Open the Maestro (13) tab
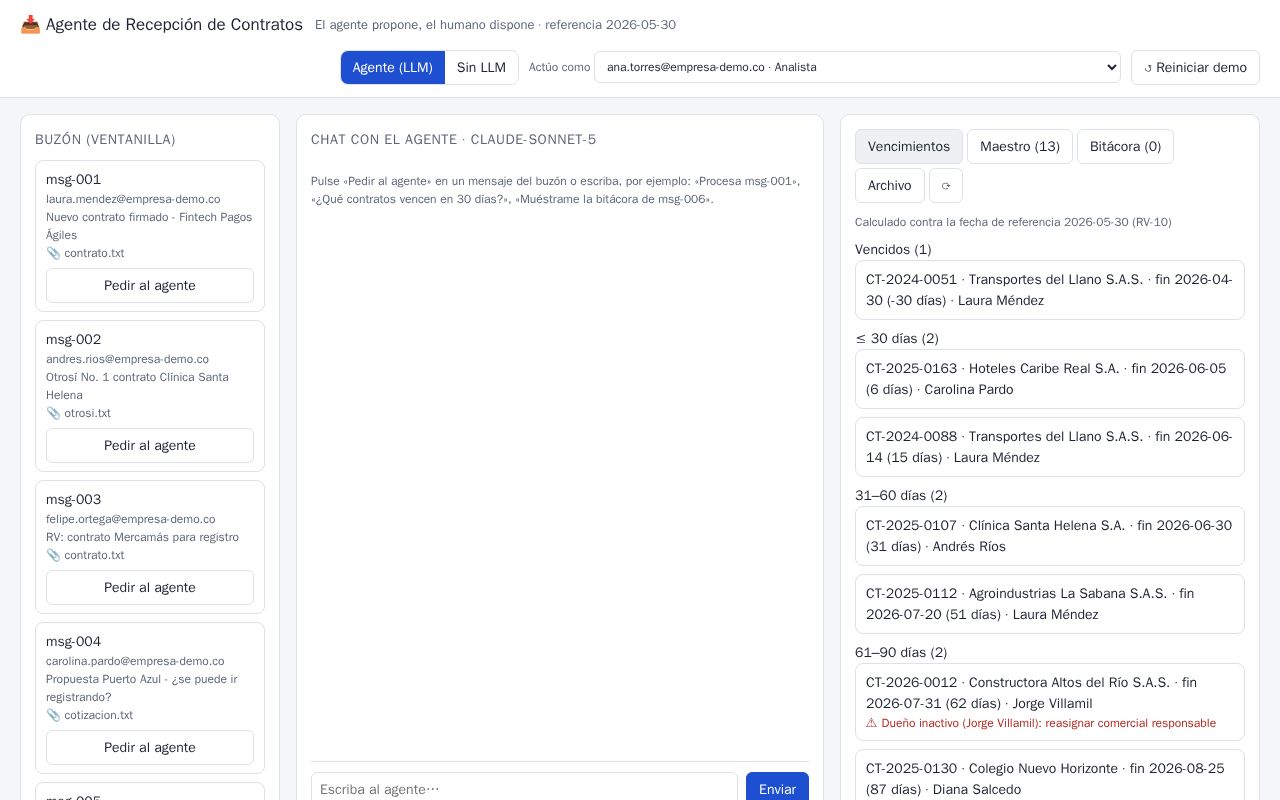This screenshot has width=1280, height=800. coord(1020,147)
